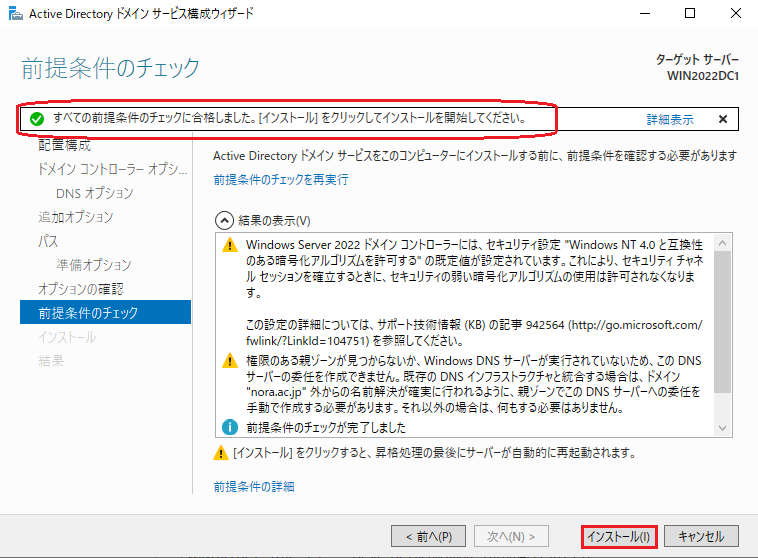Rerun check via 前提条件のチェックを再実行 link
Viewport: 758px width, 558px height.
click(x=280, y=180)
